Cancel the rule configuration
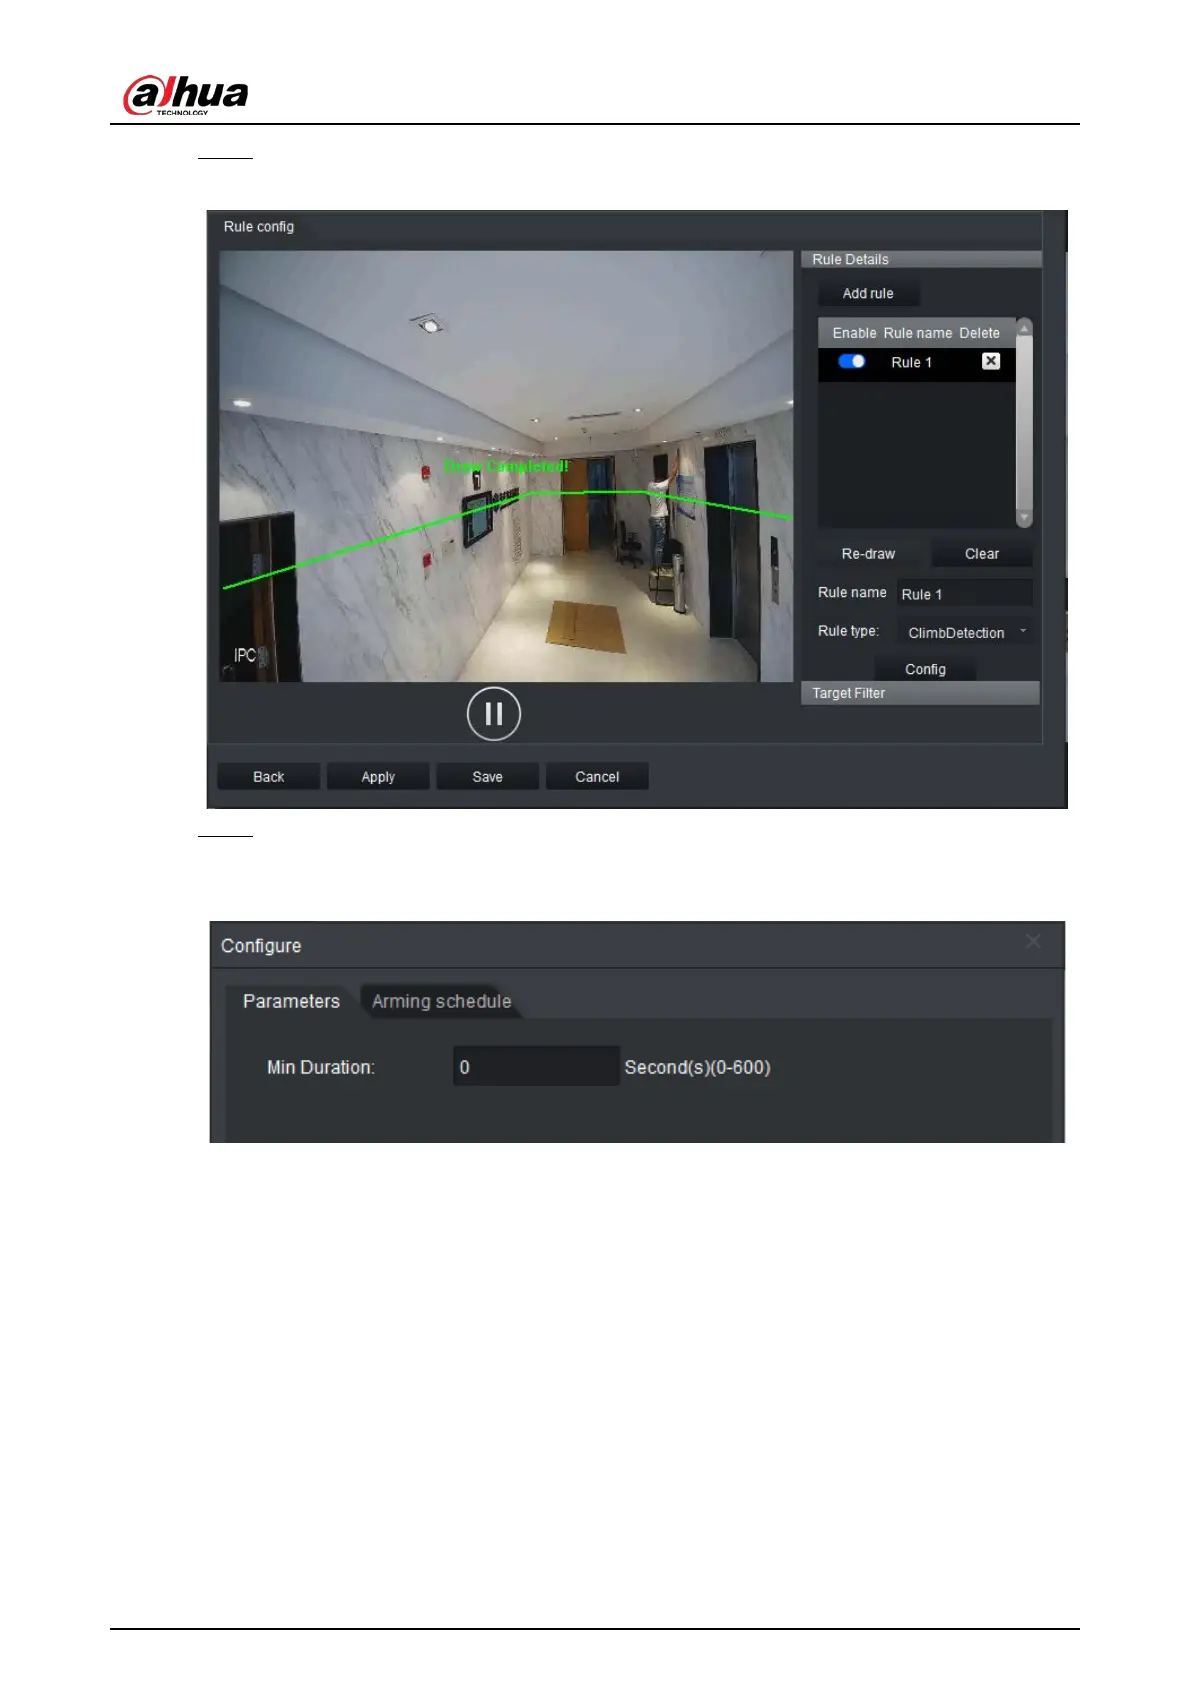 [597, 777]
